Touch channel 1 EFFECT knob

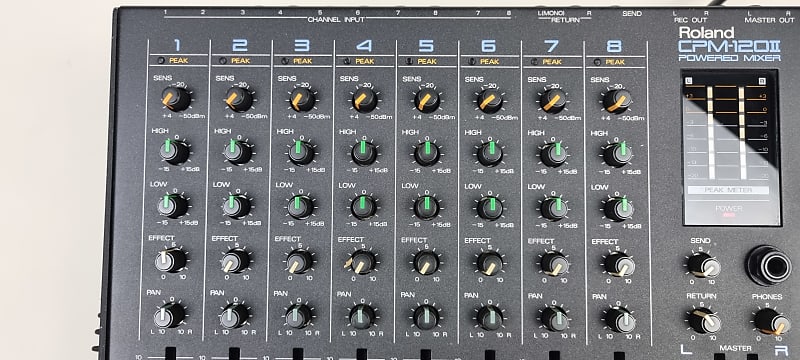170,261
